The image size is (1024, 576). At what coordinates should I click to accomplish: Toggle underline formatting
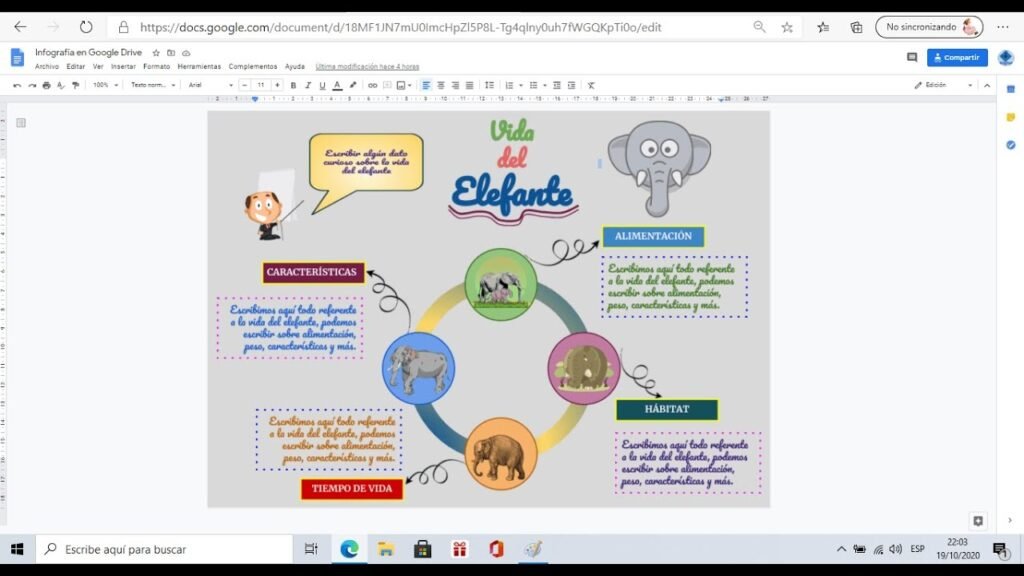coord(322,86)
